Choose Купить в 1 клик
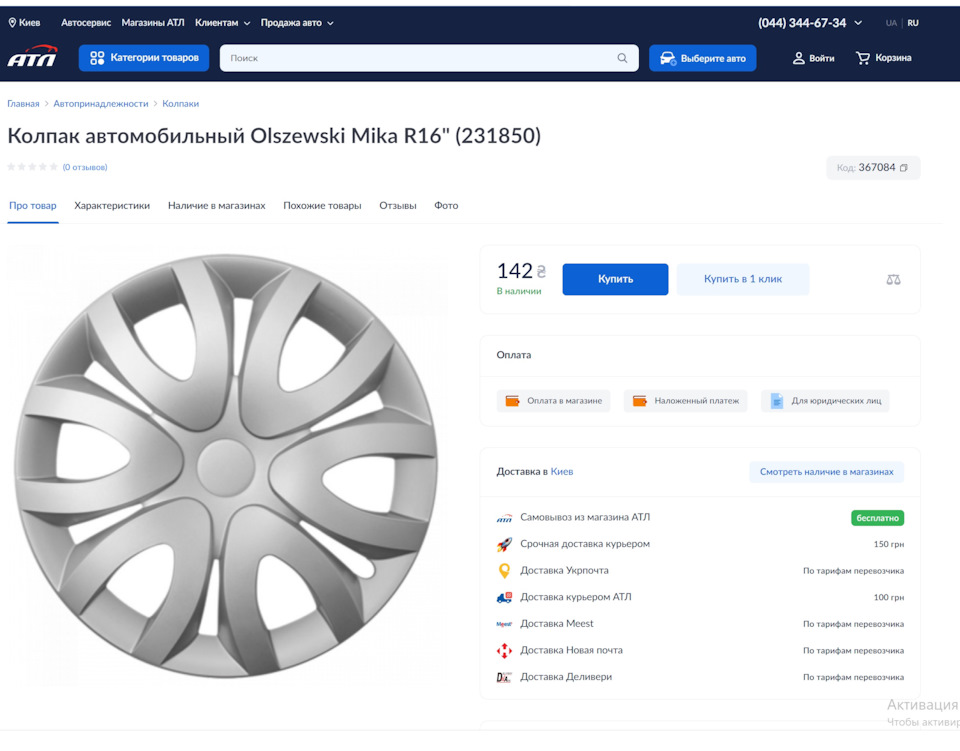This screenshot has height=751, width=960. pyautogui.click(x=743, y=279)
